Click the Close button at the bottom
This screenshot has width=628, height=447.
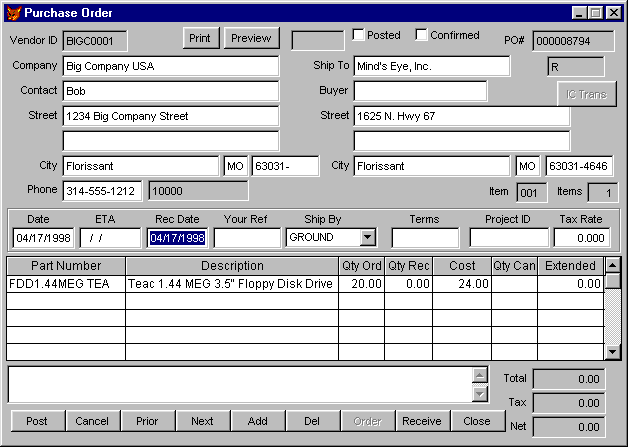tap(477, 421)
